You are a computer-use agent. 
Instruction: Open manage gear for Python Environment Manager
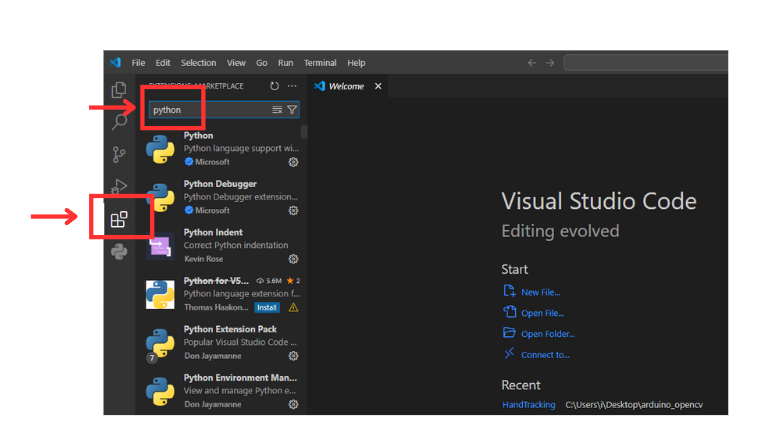pyautogui.click(x=293, y=404)
